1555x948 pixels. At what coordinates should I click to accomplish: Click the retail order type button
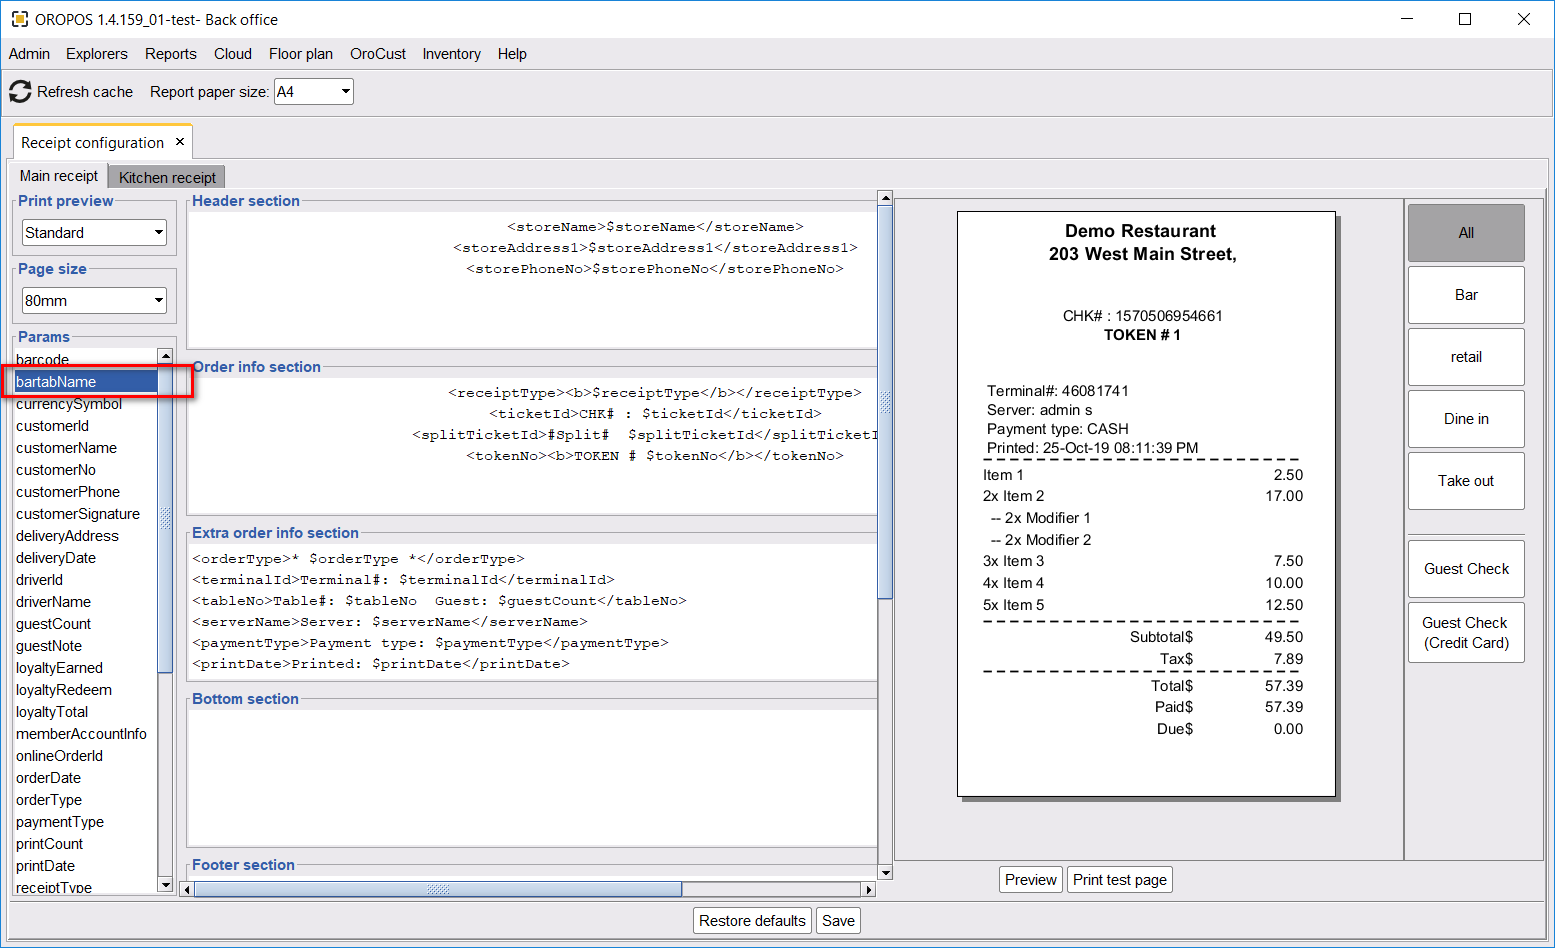point(1466,357)
